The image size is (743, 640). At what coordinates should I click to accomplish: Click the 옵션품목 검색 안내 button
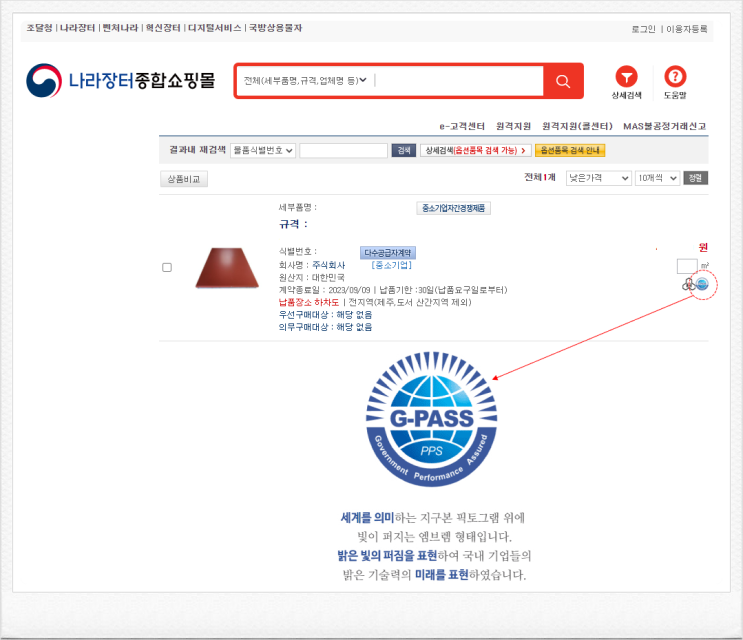(570, 151)
